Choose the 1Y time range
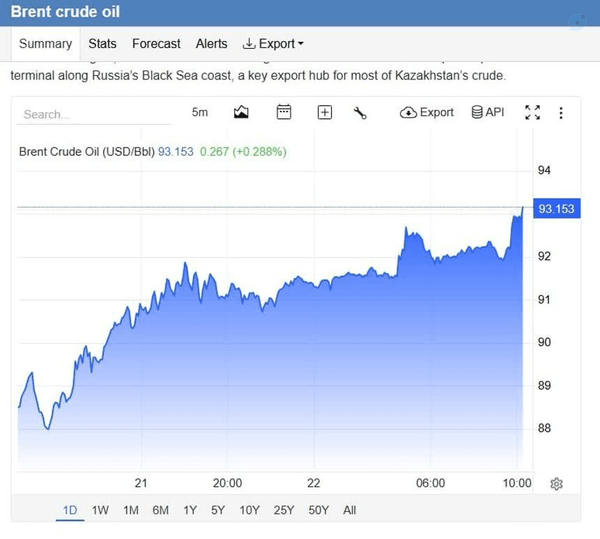 190,510
